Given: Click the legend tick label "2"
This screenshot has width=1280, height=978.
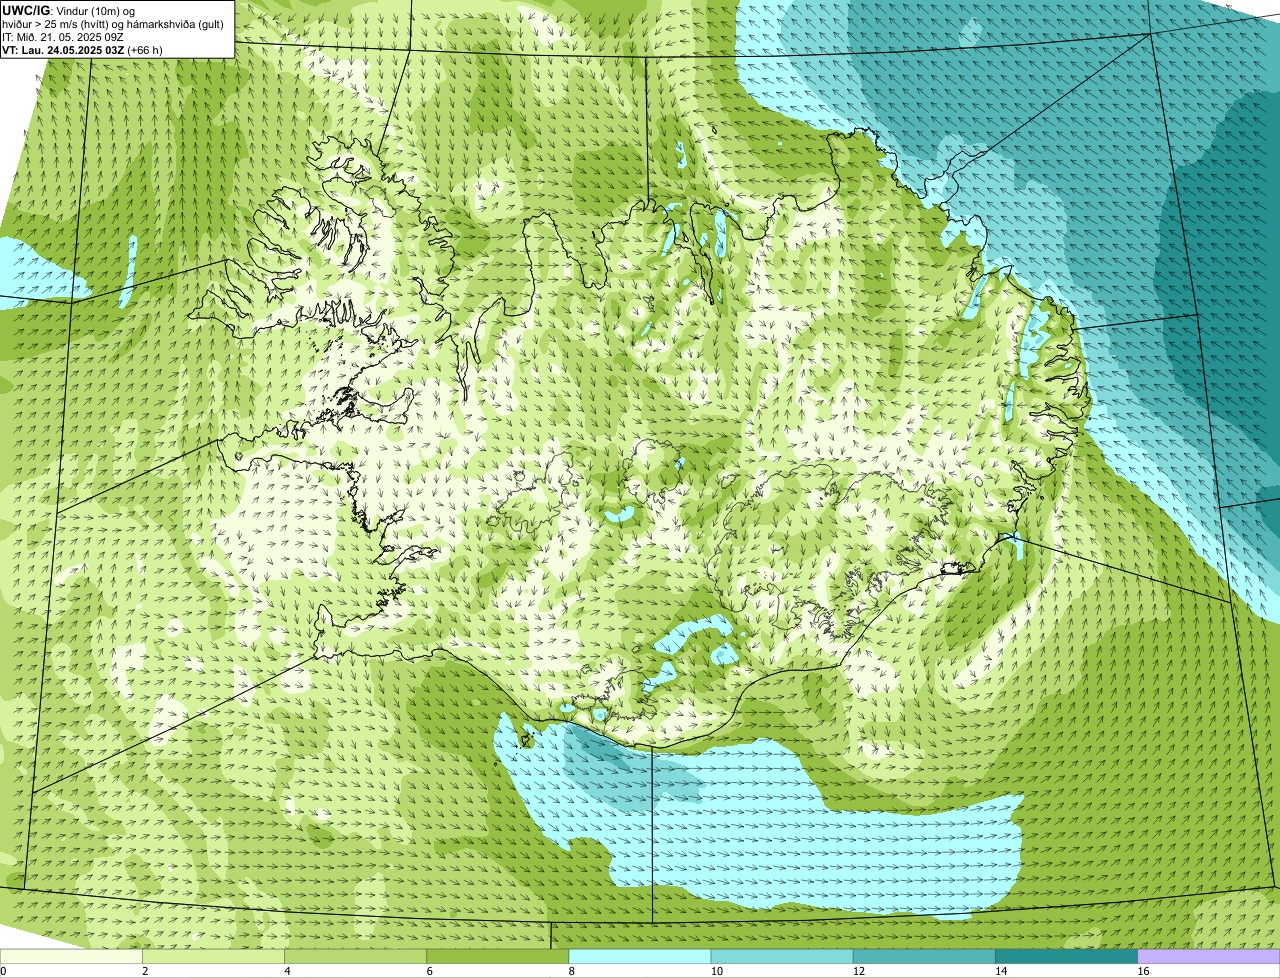Looking at the screenshot, I should pyautogui.click(x=145, y=971).
